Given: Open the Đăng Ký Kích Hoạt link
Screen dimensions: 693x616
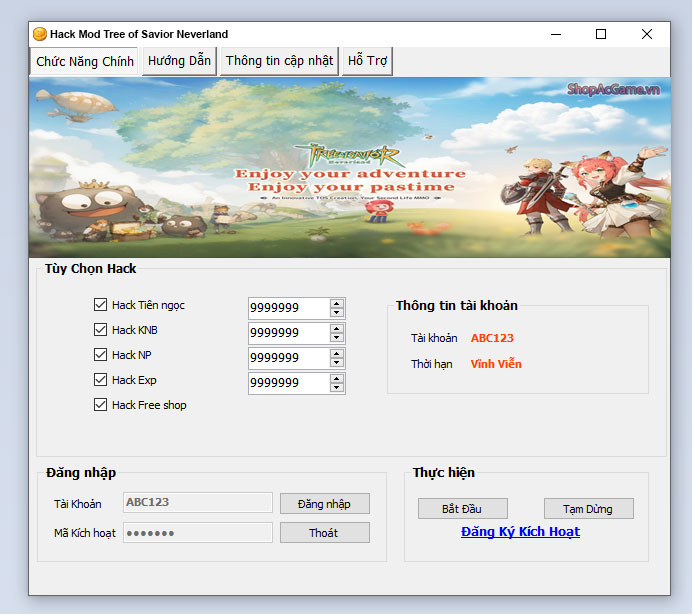Looking at the screenshot, I should 520,532.
